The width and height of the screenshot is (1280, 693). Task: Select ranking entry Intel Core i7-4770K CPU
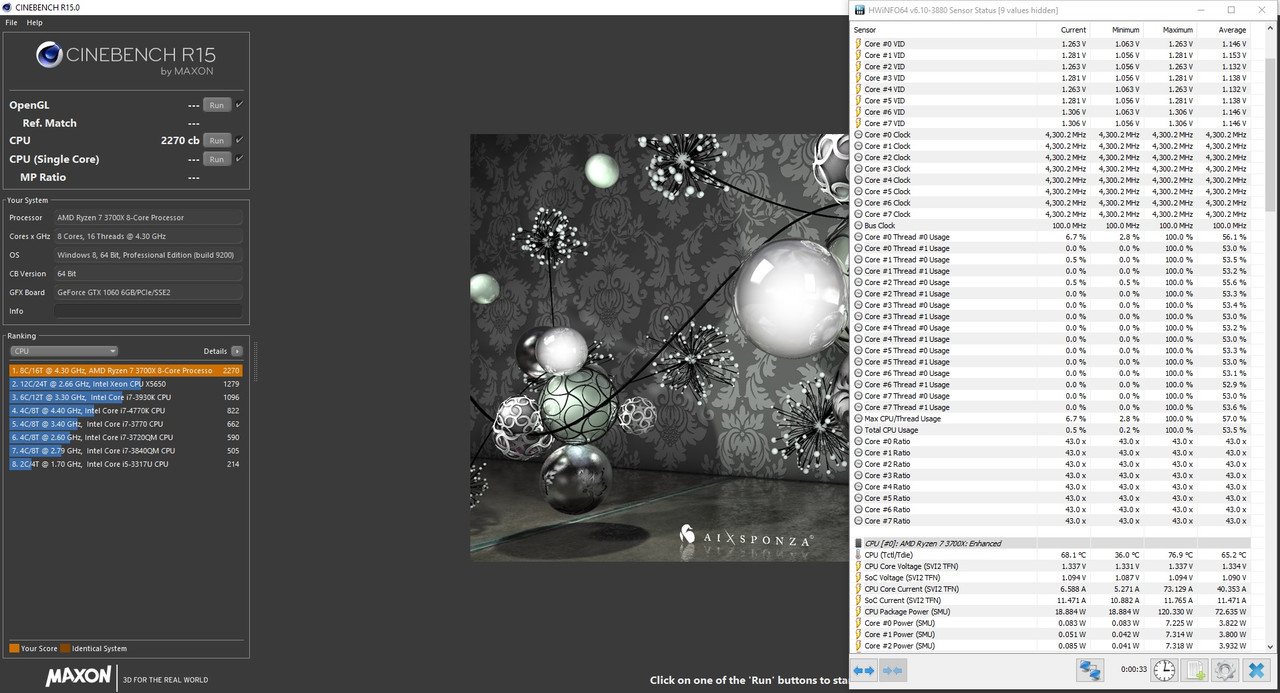126,411
